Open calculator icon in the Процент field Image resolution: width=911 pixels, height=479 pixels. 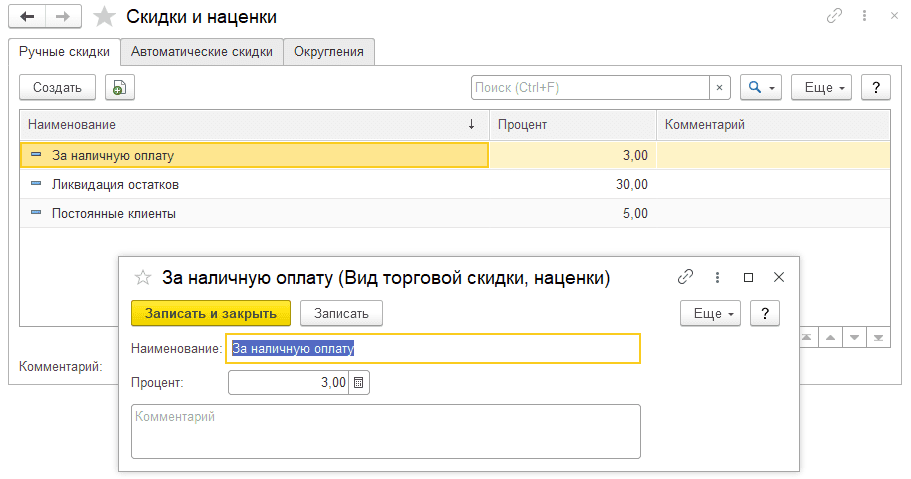coord(360,382)
